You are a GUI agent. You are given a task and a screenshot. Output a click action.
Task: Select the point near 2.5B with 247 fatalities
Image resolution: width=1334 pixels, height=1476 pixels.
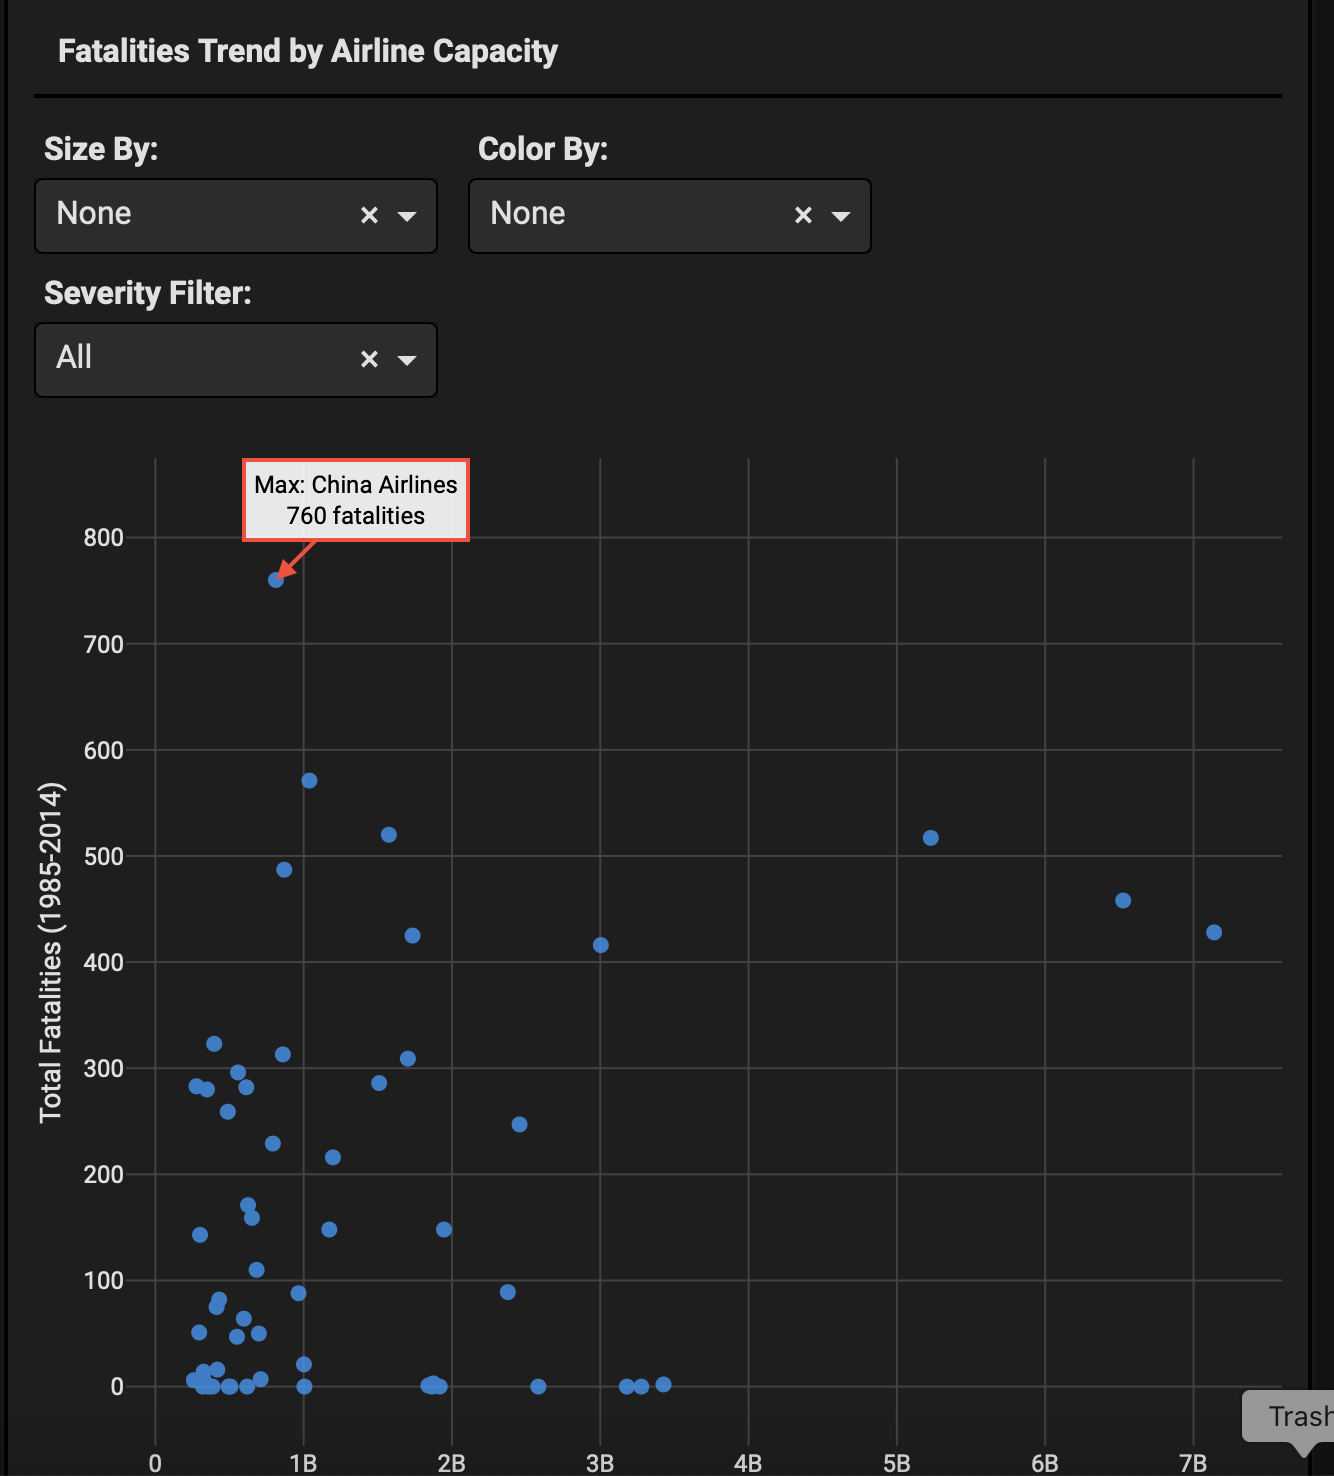pyautogui.click(x=519, y=1125)
